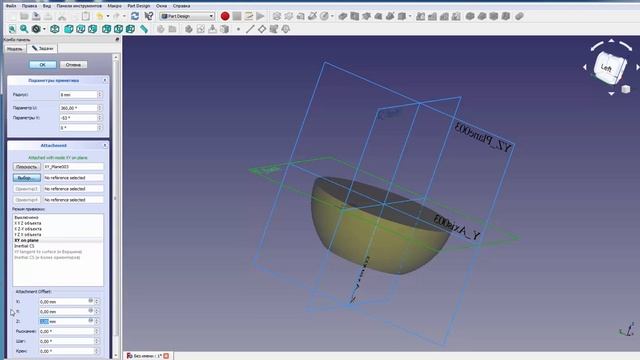The image size is (640, 360).
Task: Open the Вид menu
Action: click(x=47, y=6)
